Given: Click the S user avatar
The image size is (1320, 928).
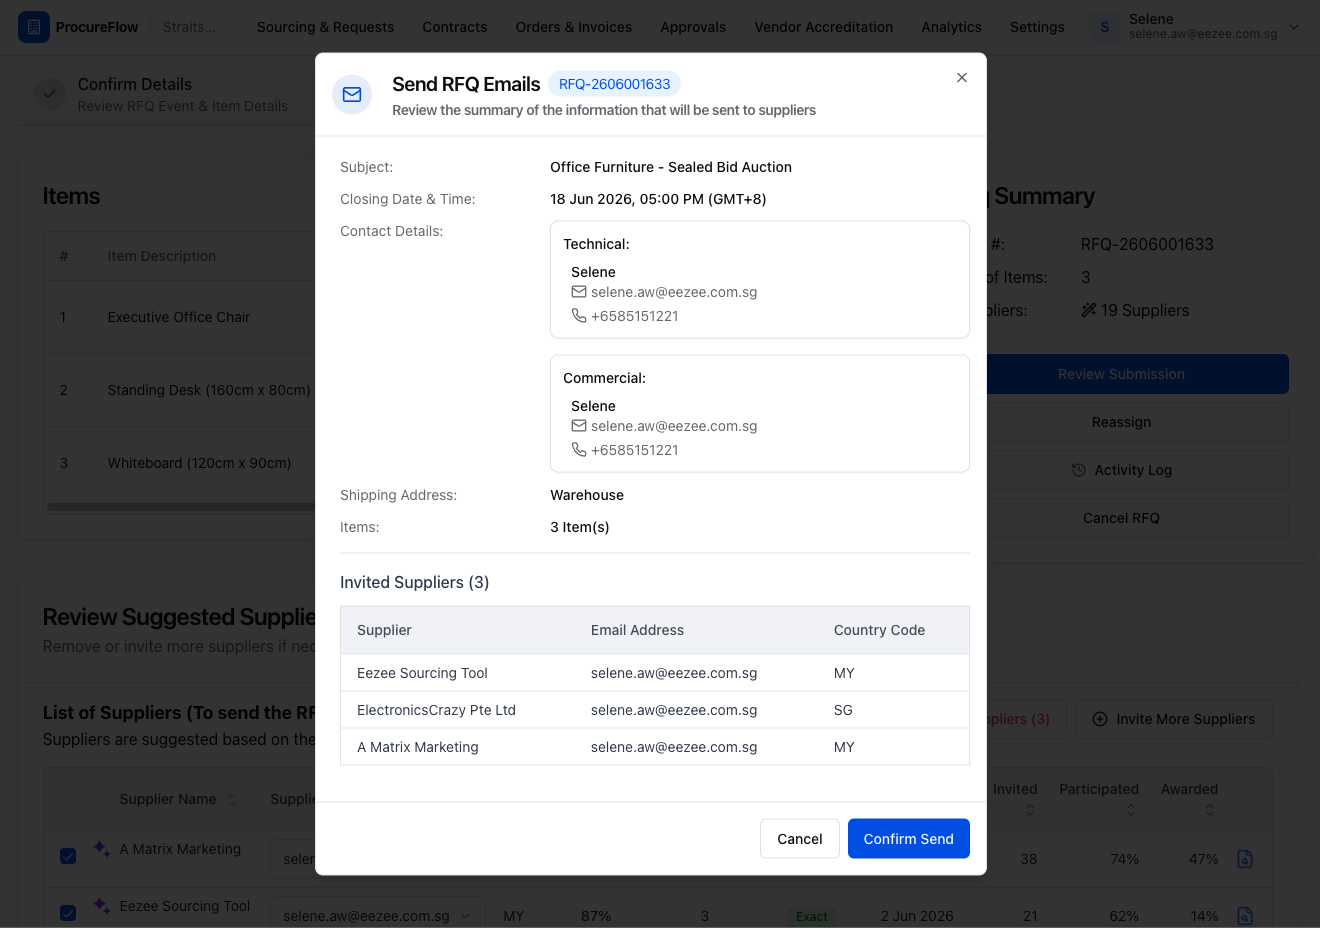Looking at the screenshot, I should (x=1105, y=27).
